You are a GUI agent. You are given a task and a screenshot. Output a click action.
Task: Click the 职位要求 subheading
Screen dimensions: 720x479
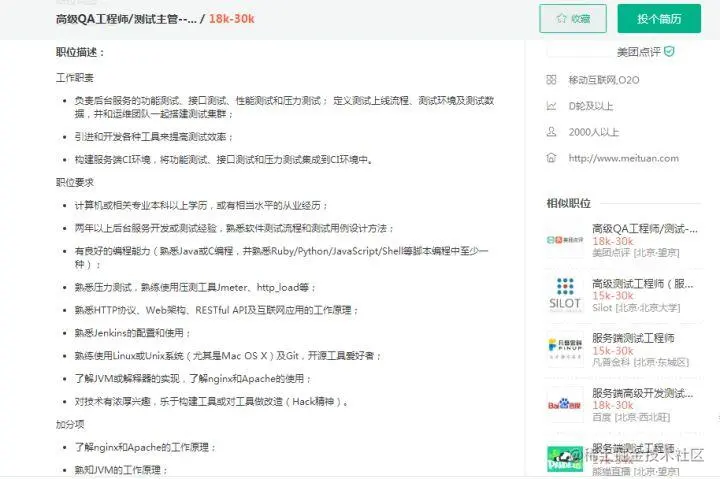click(74, 182)
